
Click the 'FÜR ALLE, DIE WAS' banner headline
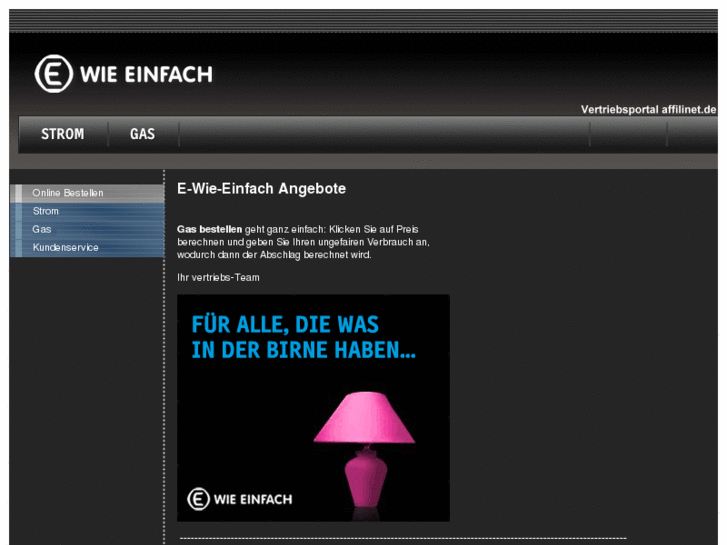click(x=285, y=324)
